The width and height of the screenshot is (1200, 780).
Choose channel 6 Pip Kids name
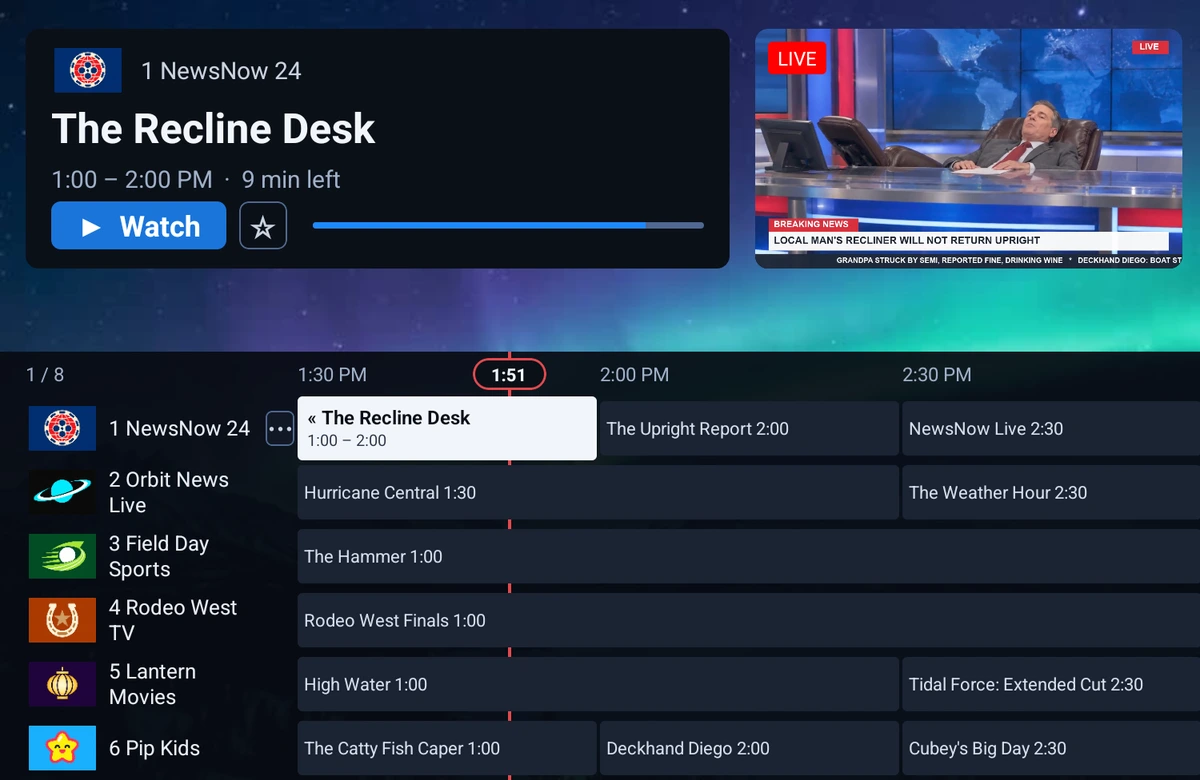pyautogui.click(x=154, y=749)
